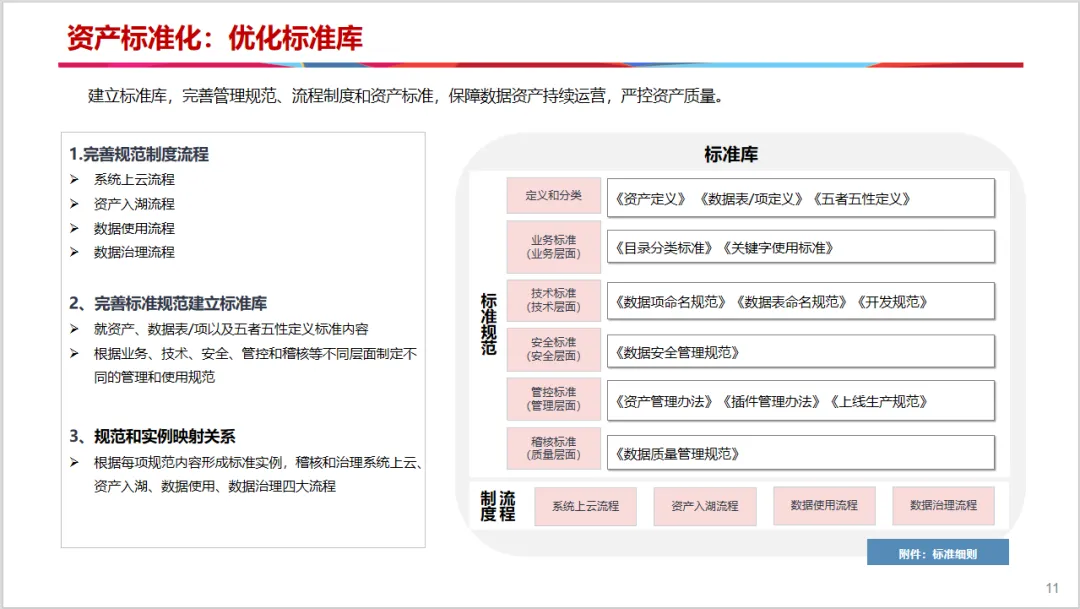1080x609 pixels.
Task: Click the 《数据质量管理规范》 text box
Action: 800,453
